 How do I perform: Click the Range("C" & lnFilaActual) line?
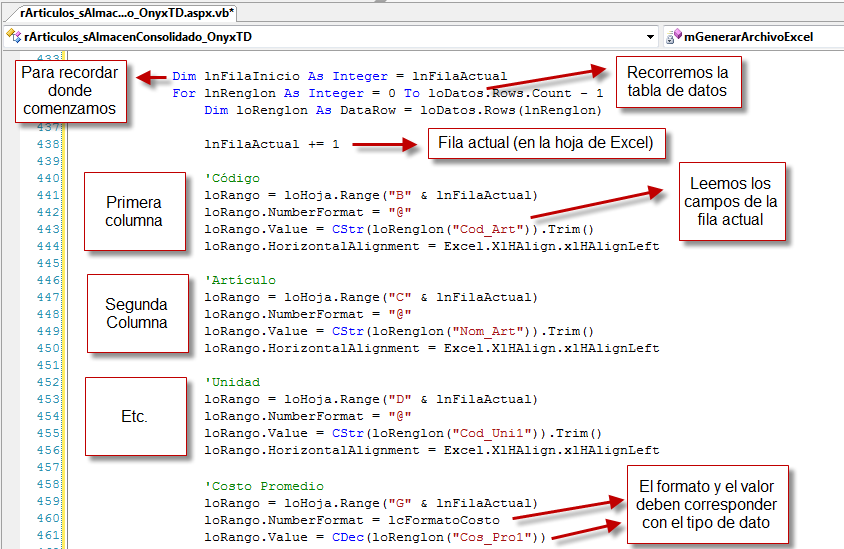[371, 298]
